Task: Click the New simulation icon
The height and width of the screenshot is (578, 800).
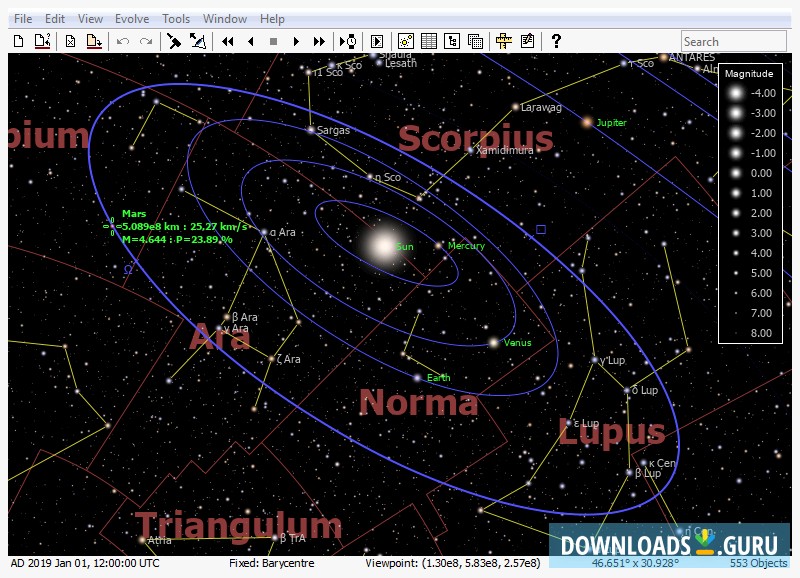Action: pyautogui.click(x=19, y=41)
